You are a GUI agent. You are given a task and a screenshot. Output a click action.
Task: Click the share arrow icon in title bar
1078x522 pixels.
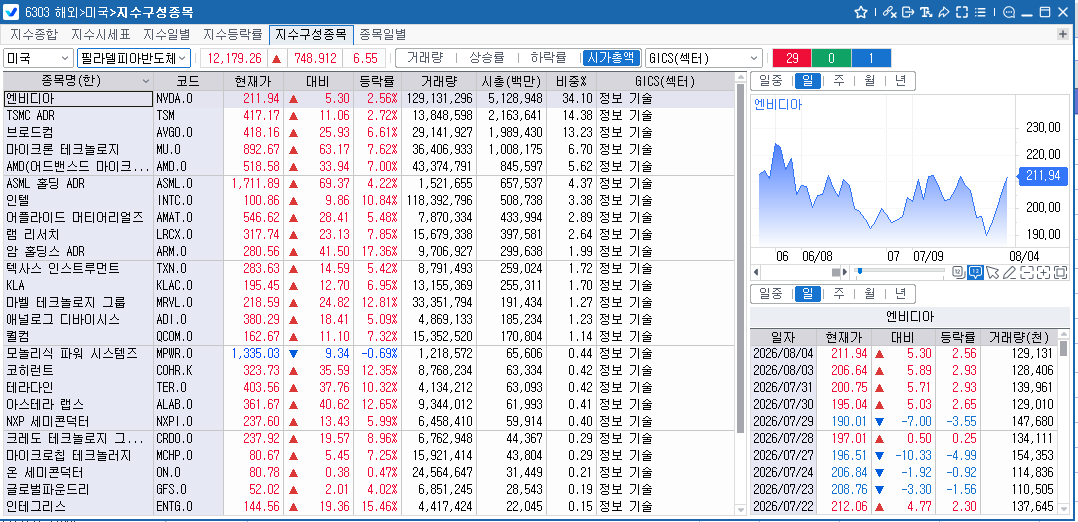click(x=944, y=12)
